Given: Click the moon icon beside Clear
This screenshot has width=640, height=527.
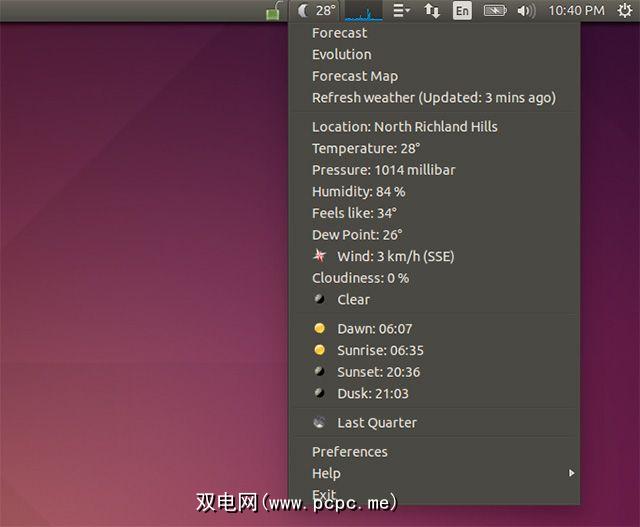Looking at the screenshot, I should [x=319, y=299].
